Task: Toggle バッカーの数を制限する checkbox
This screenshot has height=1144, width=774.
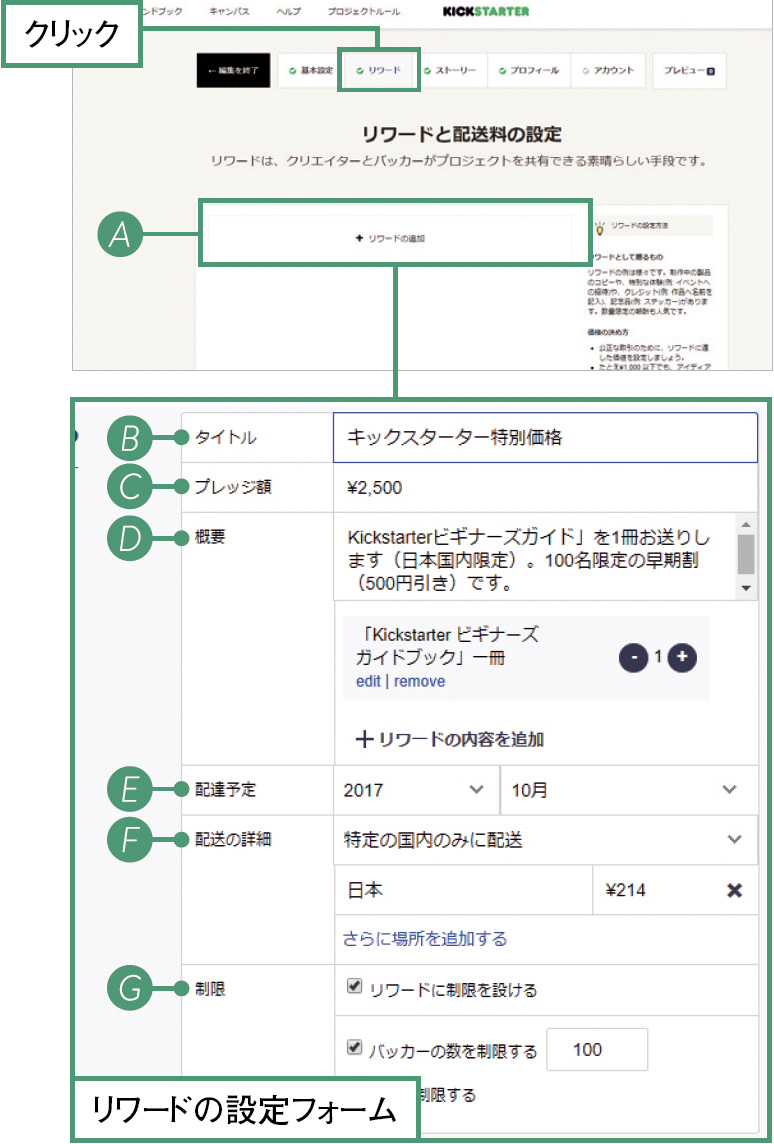Action: (x=354, y=1048)
